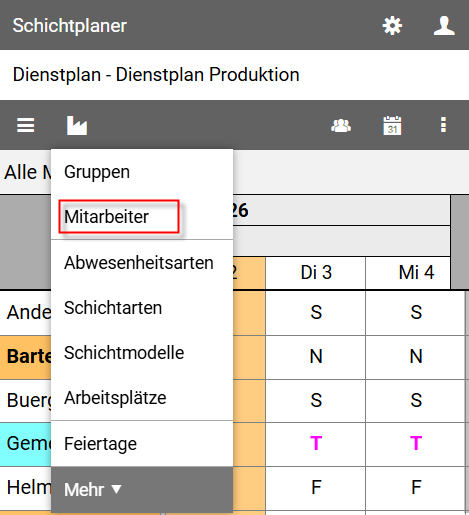Viewport: 469px width, 515px height.
Task: Expand the Mehr submenu
Action: pos(142,489)
